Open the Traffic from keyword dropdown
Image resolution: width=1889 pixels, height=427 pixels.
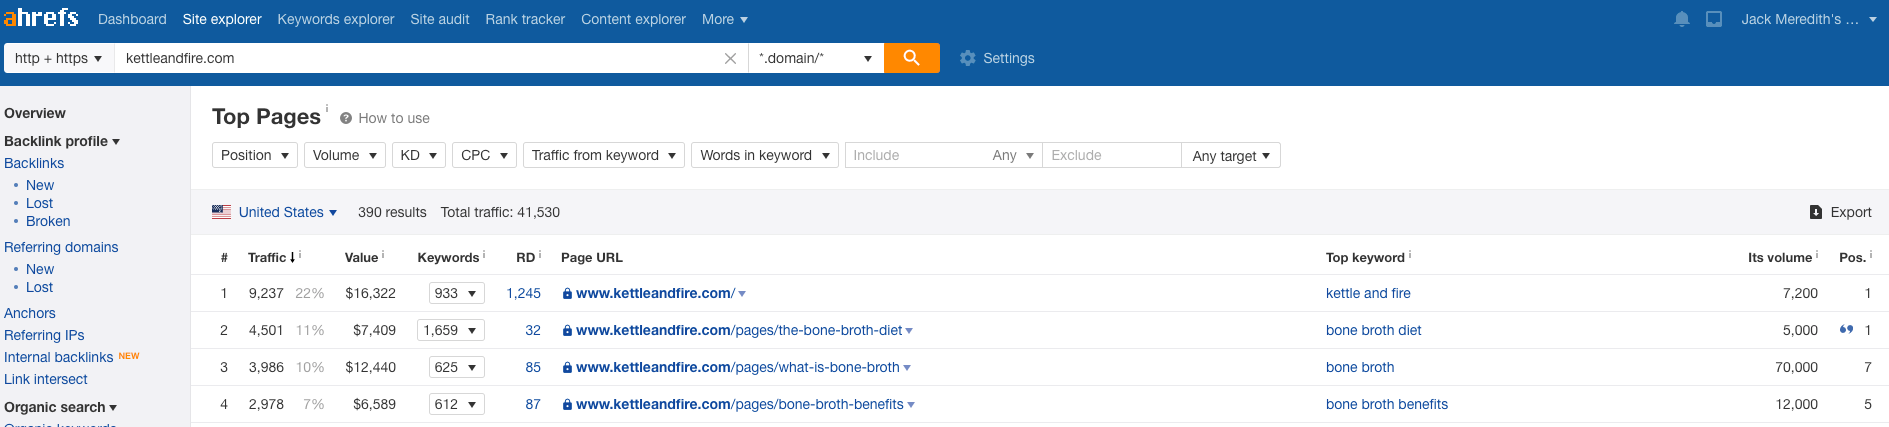click(x=604, y=155)
